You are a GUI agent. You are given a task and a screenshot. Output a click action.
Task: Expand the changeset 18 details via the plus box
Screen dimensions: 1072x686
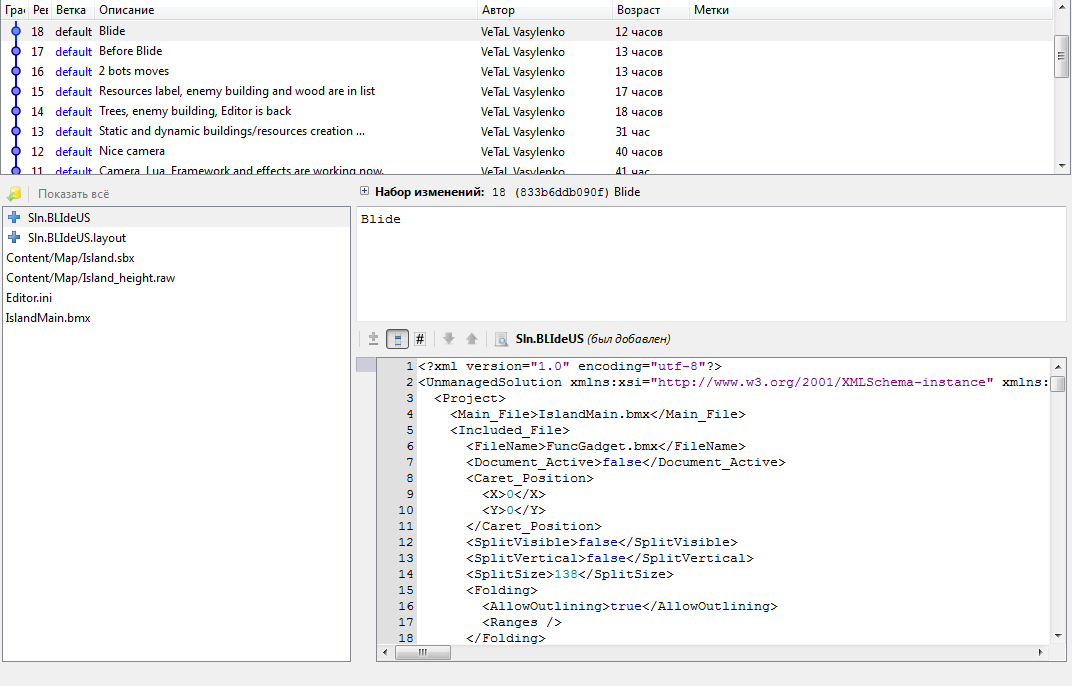click(364, 190)
